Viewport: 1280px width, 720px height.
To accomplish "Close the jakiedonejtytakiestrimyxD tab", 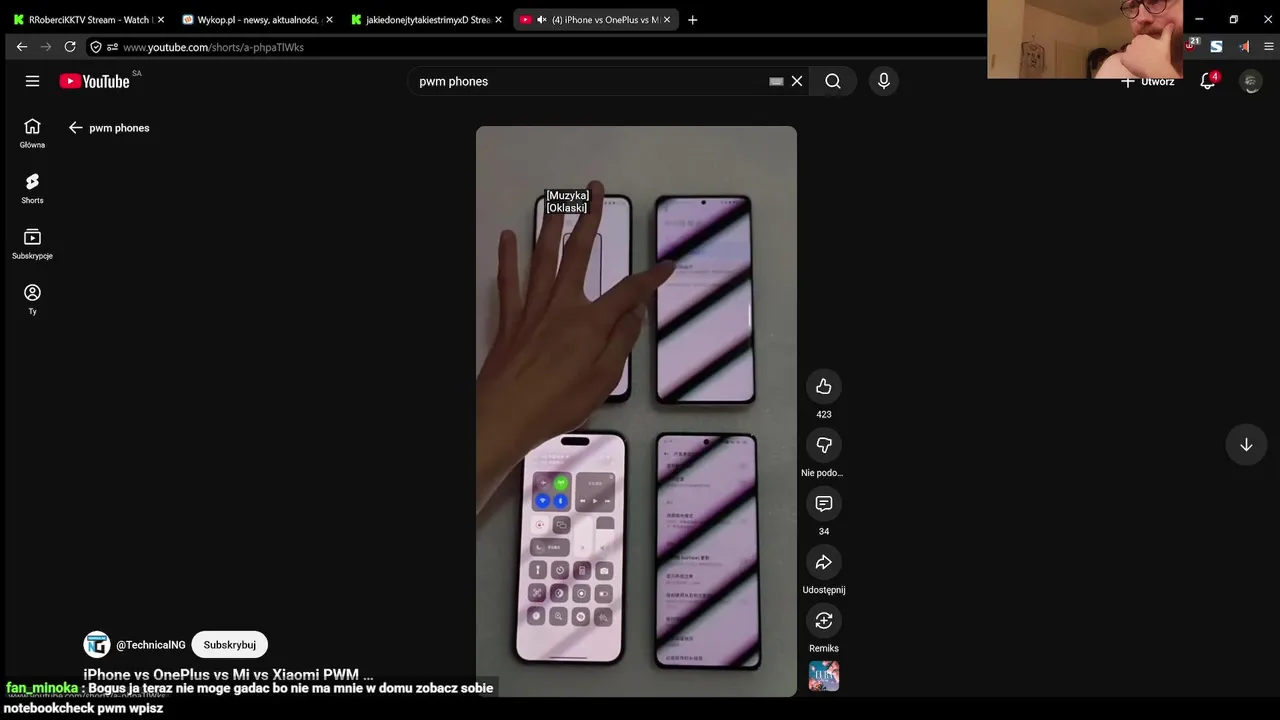I will [498, 20].
